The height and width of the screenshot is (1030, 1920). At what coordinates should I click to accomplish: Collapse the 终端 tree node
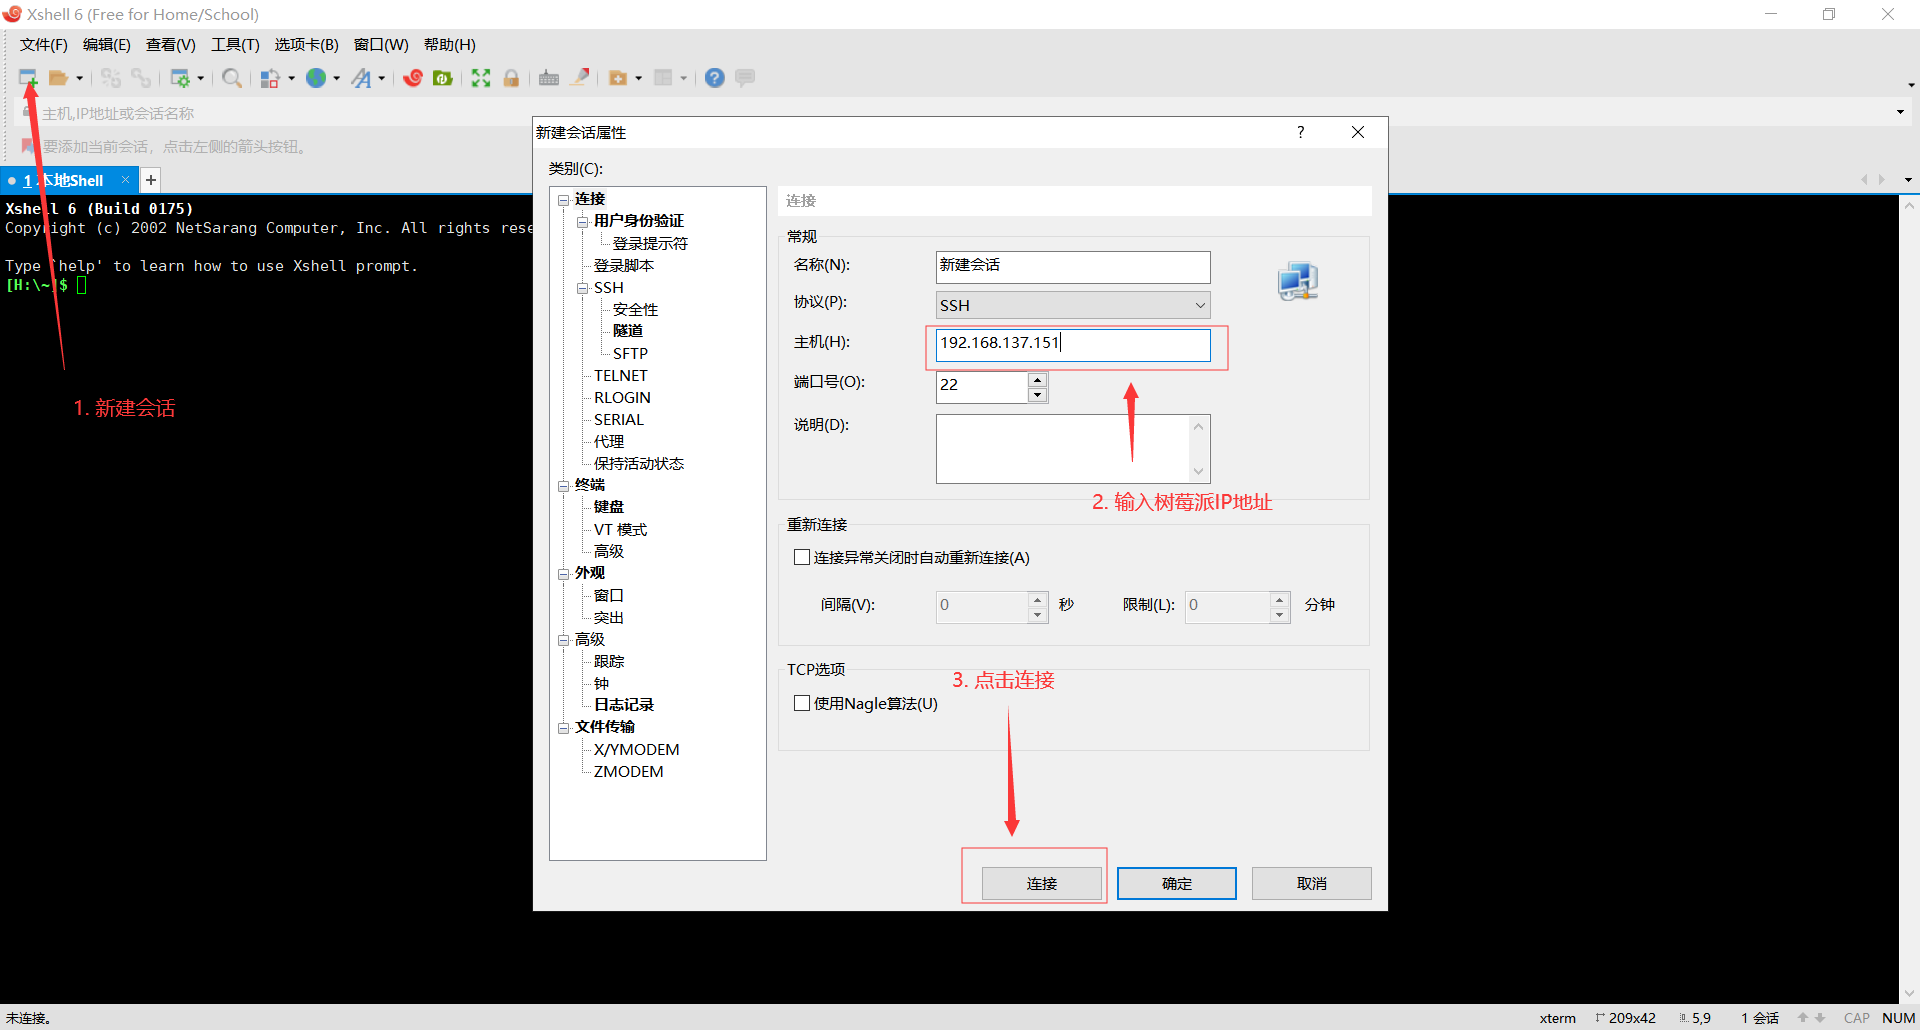click(x=564, y=486)
